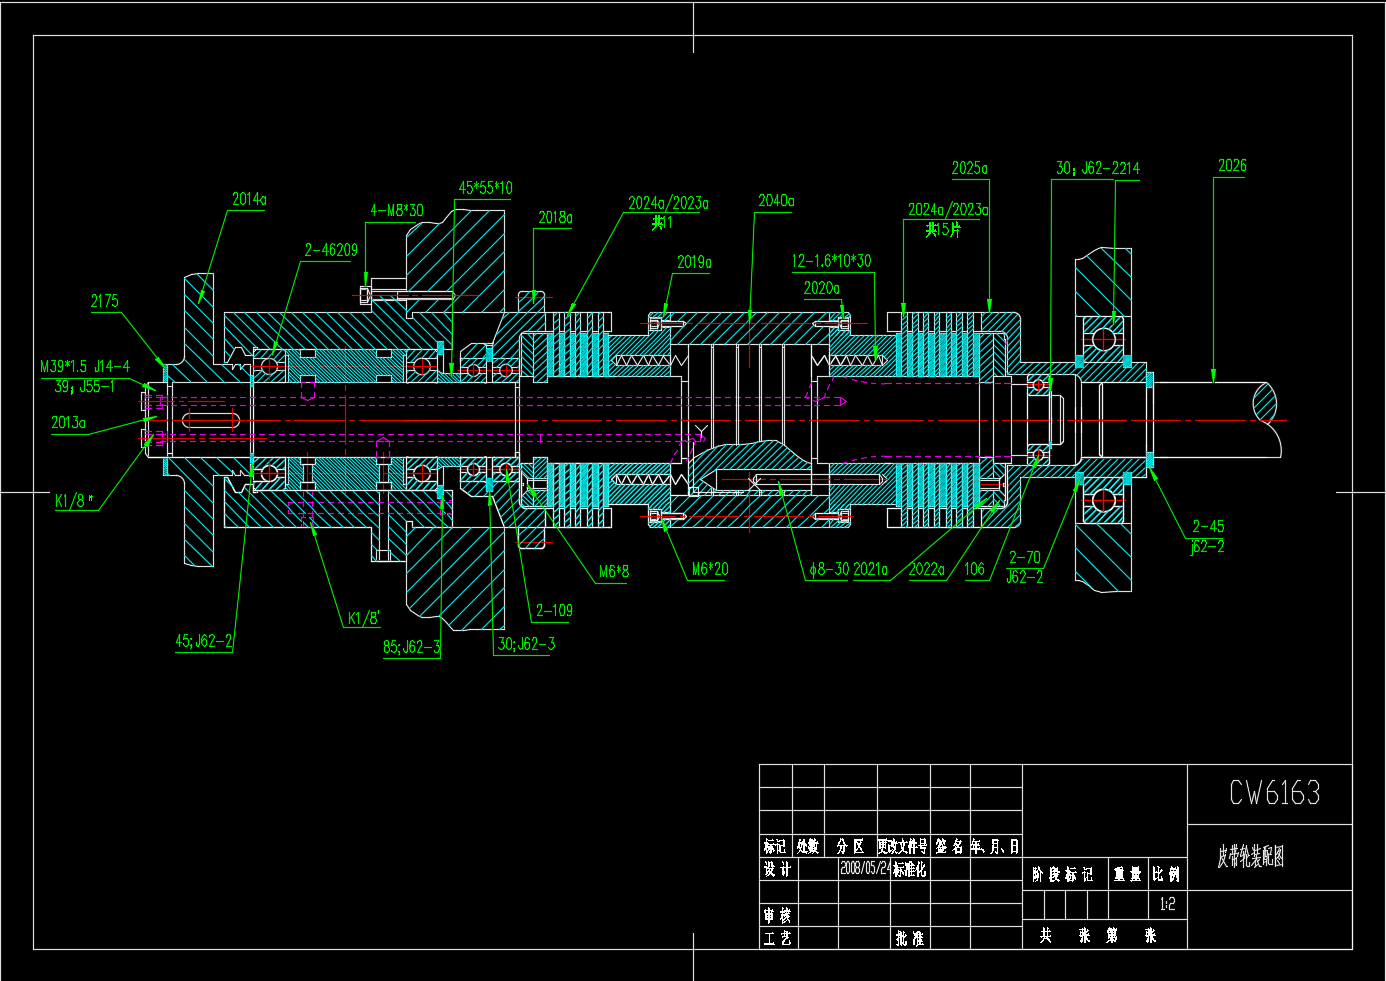The height and width of the screenshot is (981, 1386).
Task: Select the 2175 part annotation
Action: pyautogui.click(x=104, y=301)
